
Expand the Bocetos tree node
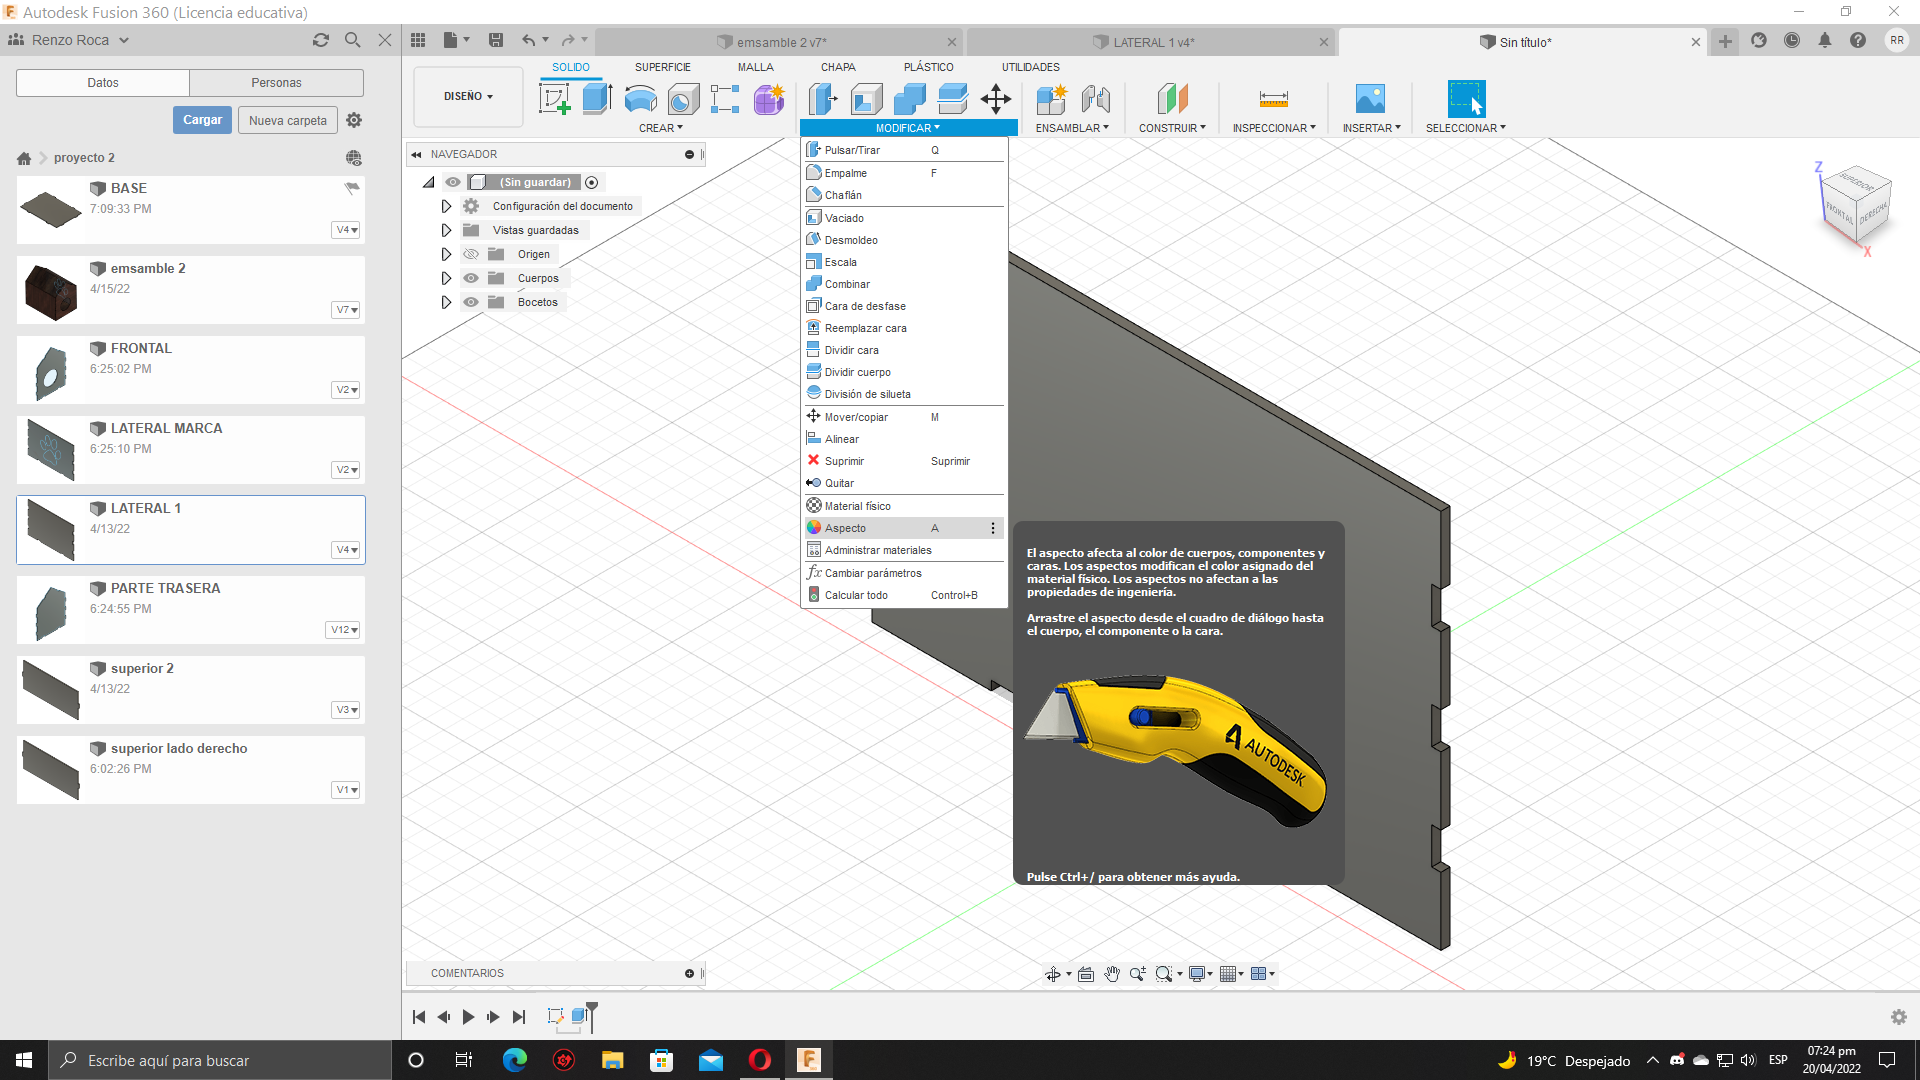[446, 302]
